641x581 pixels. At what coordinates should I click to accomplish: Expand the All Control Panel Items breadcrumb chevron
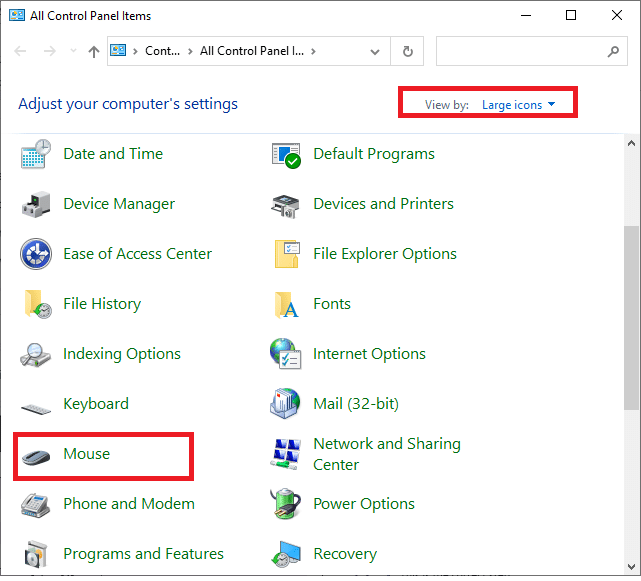313,51
